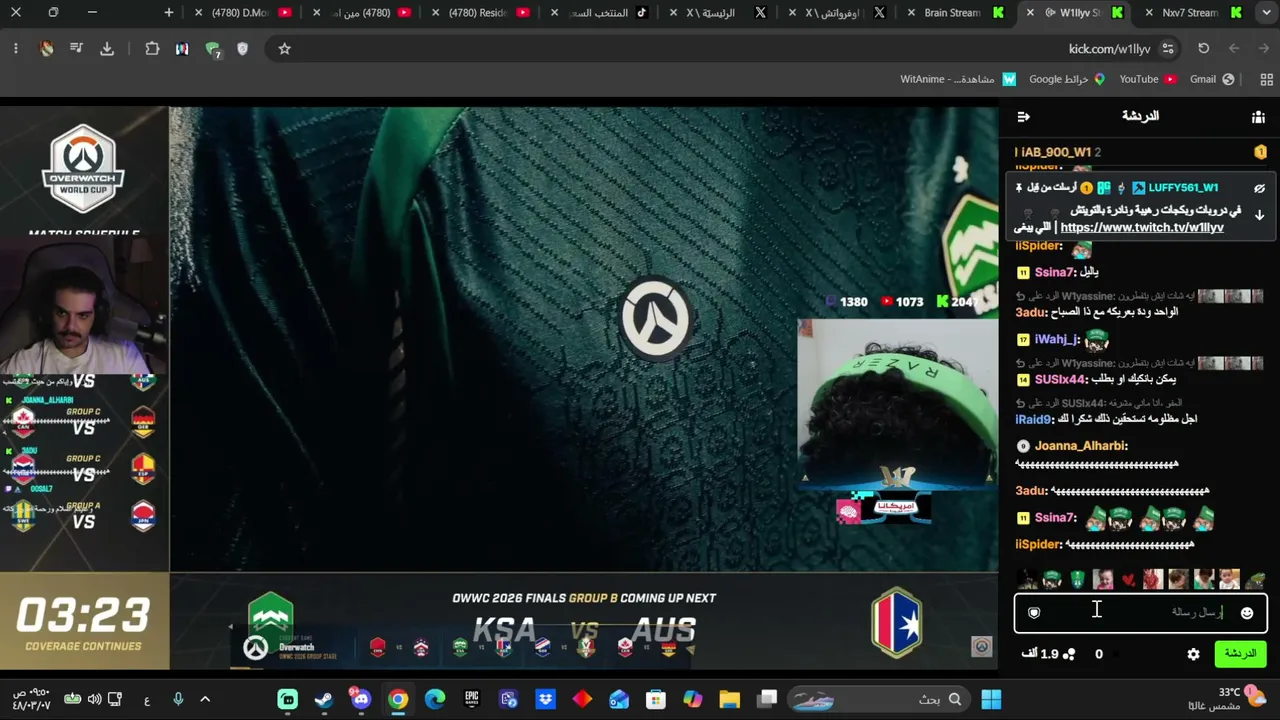Open the browser extensions puzzle icon
Screen dimensions: 1280x720
pyautogui.click(x=152, y=49)
